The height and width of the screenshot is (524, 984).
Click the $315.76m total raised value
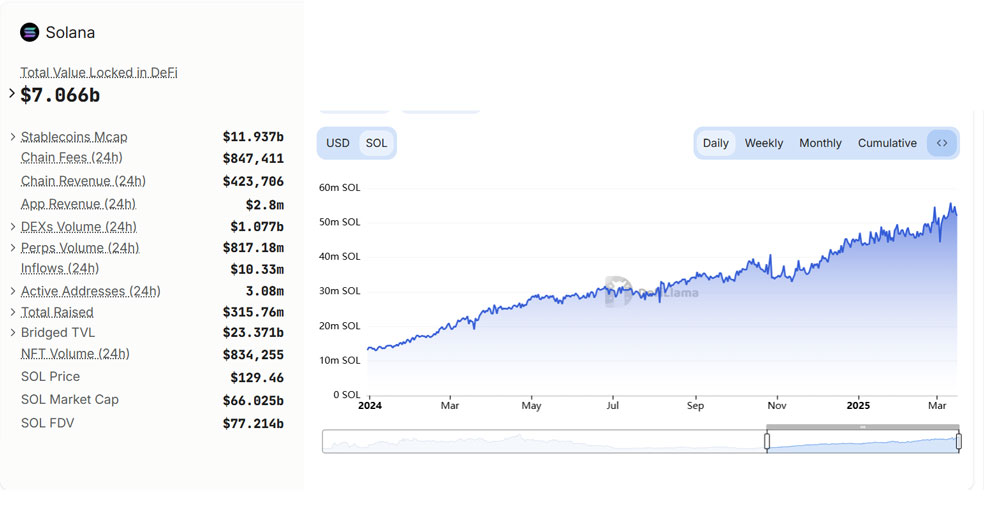(253, 312)
